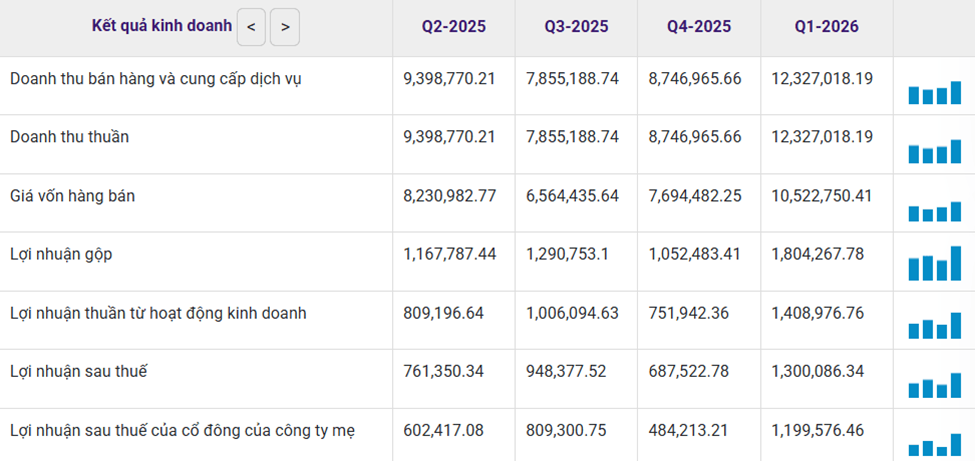Open the Doanh thu thuần trend chart

[935, 152]
